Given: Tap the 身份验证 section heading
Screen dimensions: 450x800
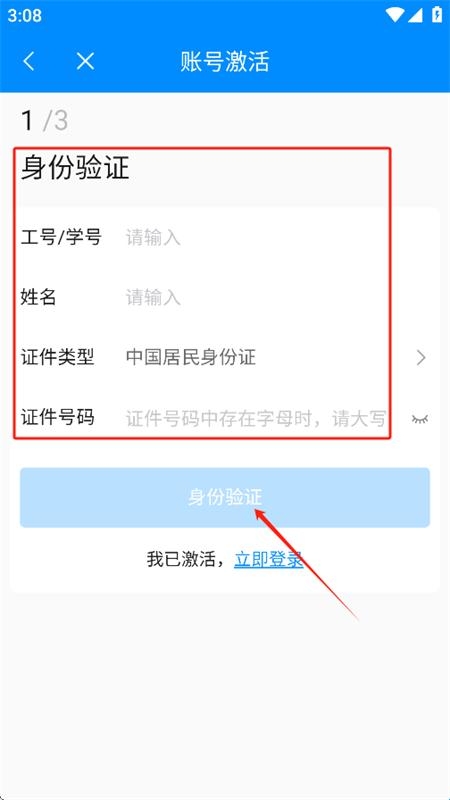Looking at the screenshot, I should (75, 168).
